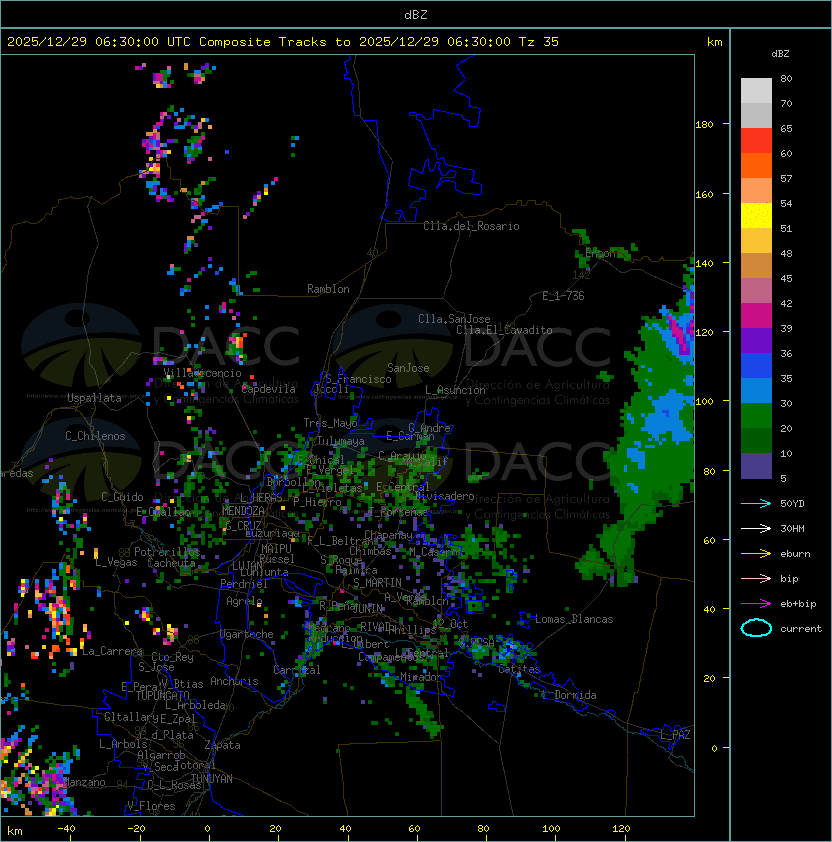The width and height of the screenshot is (832, 842).
Task: Click the 'TUNUYAN' map label
Action: (212, 779)
